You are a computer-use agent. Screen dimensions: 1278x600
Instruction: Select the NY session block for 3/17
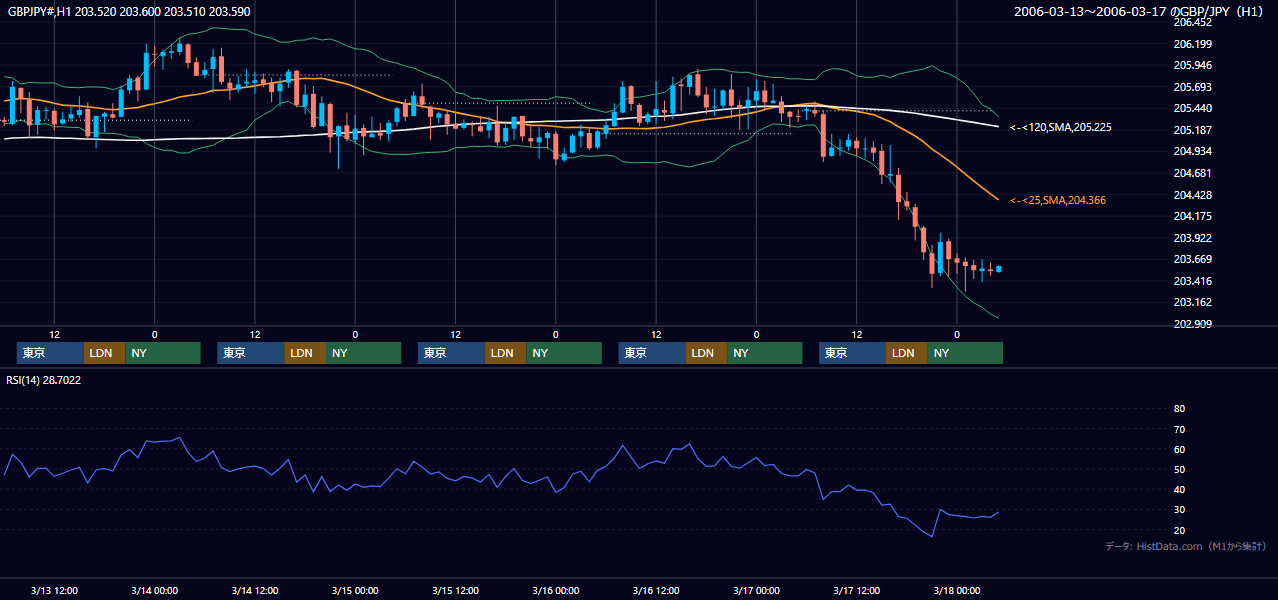(965, 353)
